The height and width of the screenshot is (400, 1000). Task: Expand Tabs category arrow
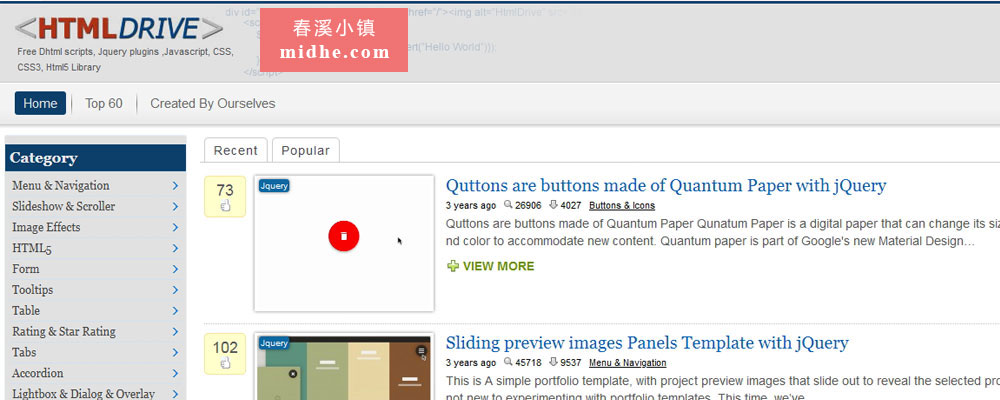click(175, 352)
